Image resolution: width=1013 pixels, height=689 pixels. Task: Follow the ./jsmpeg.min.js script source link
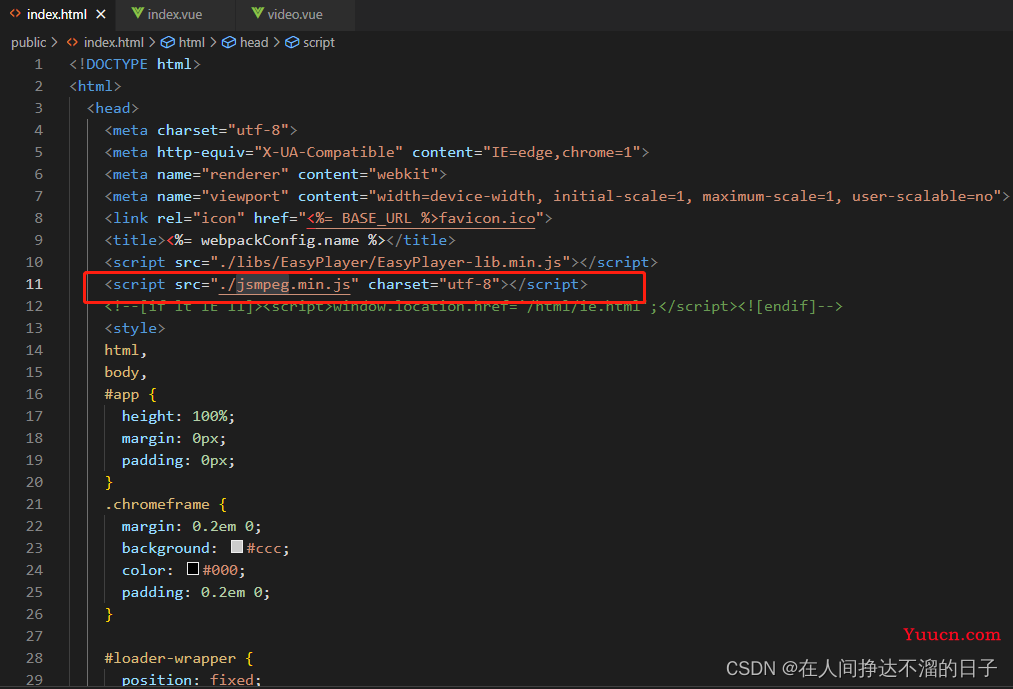(x=285, y=284)
